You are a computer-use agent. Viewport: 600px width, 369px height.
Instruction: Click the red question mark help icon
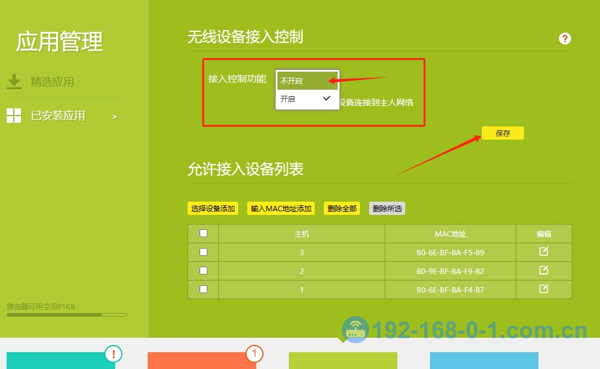(x=565, y=38)
